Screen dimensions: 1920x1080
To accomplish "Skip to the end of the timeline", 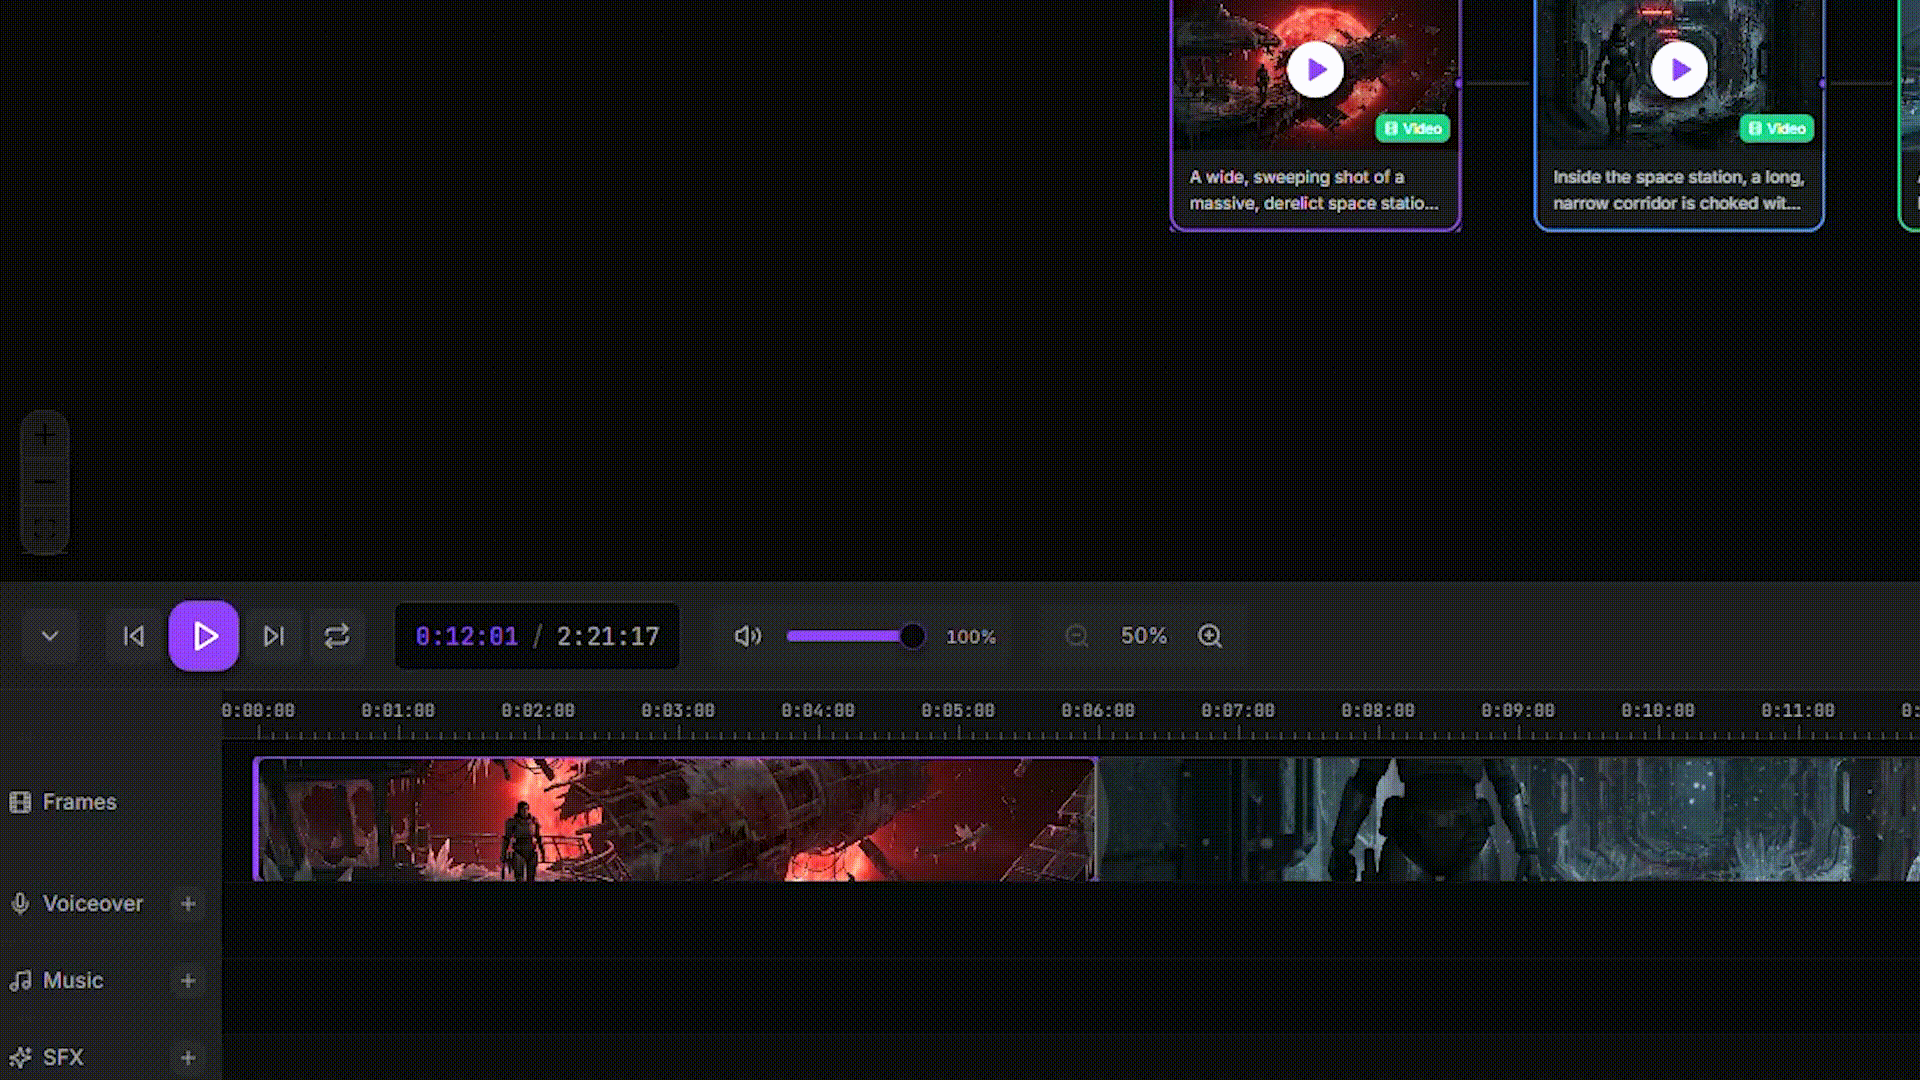I will point(273,636).
